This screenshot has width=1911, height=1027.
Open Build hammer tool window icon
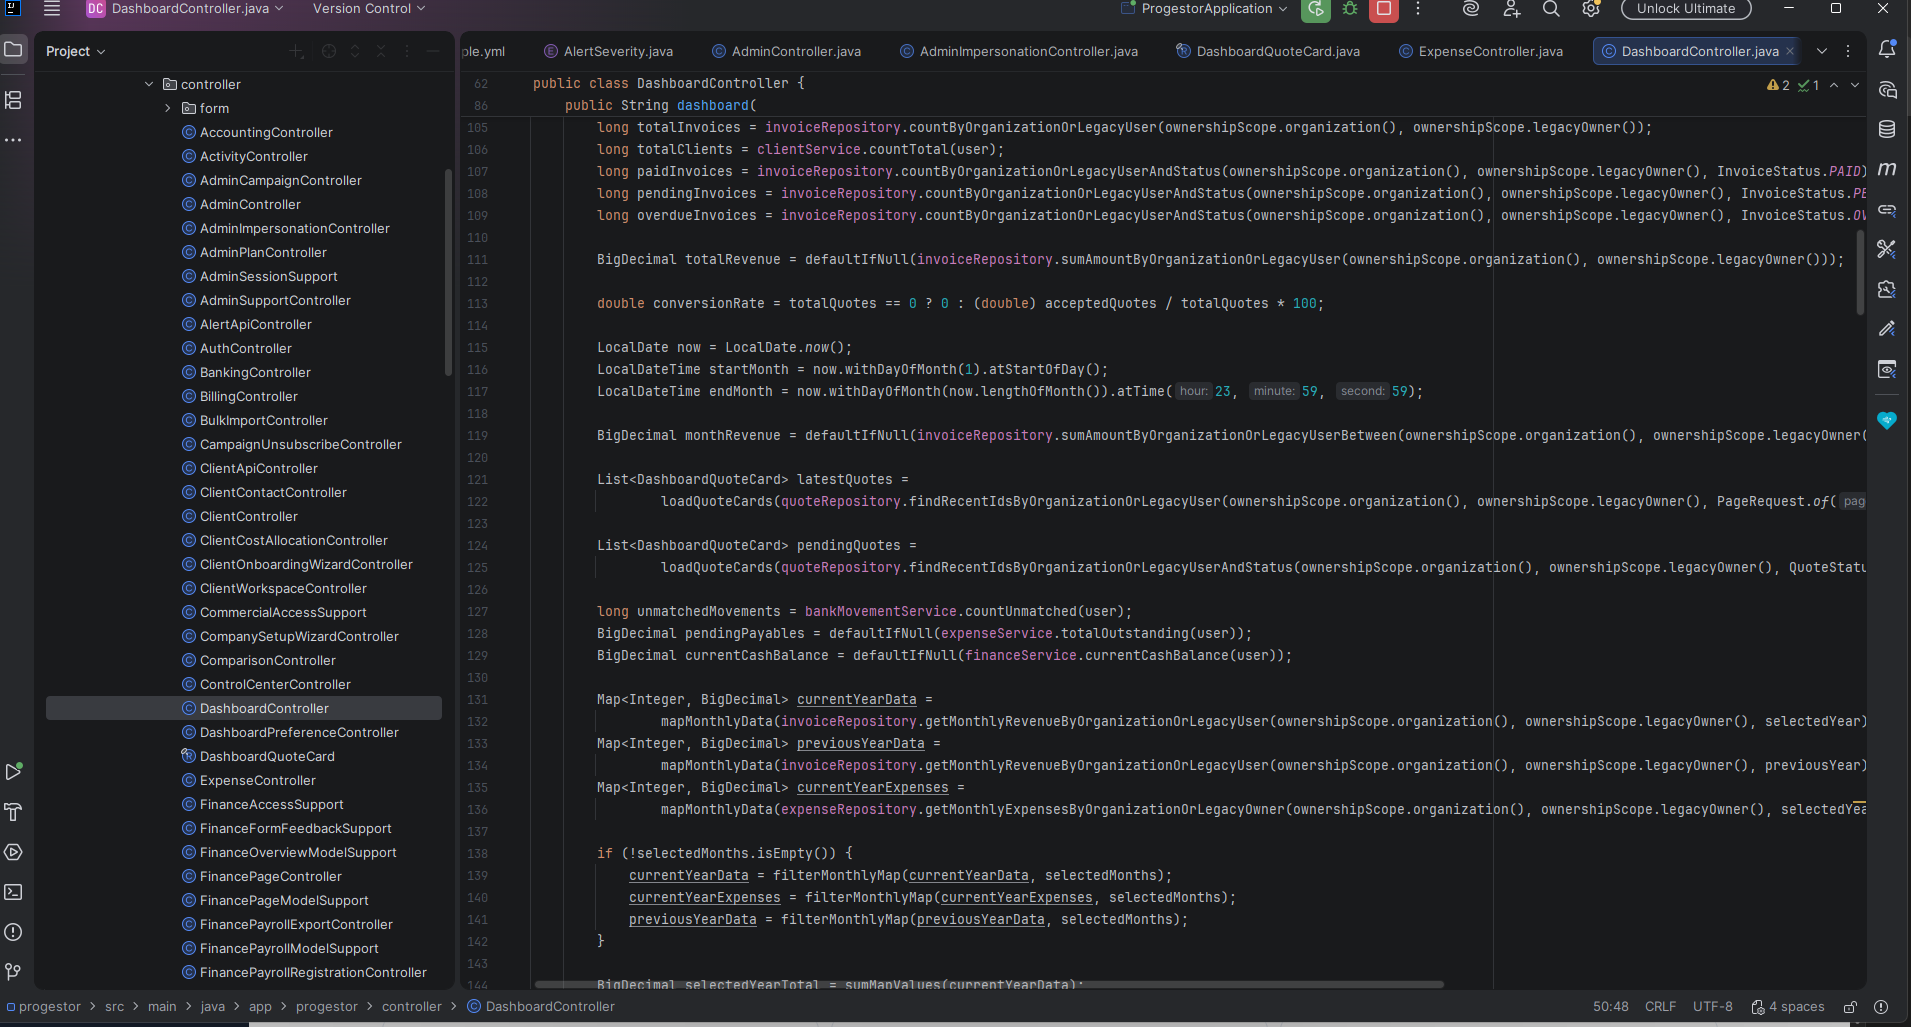pos(14,812)
